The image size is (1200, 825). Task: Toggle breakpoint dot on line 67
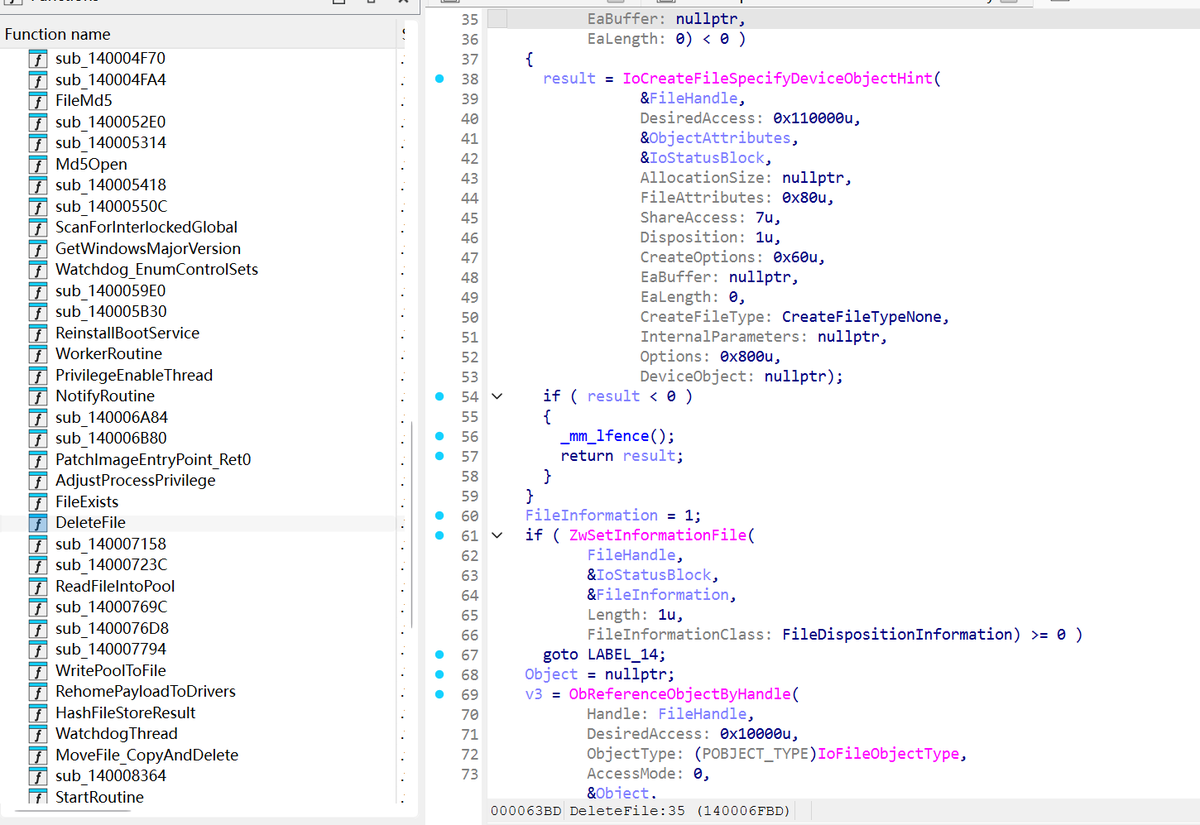click(440, 654)
